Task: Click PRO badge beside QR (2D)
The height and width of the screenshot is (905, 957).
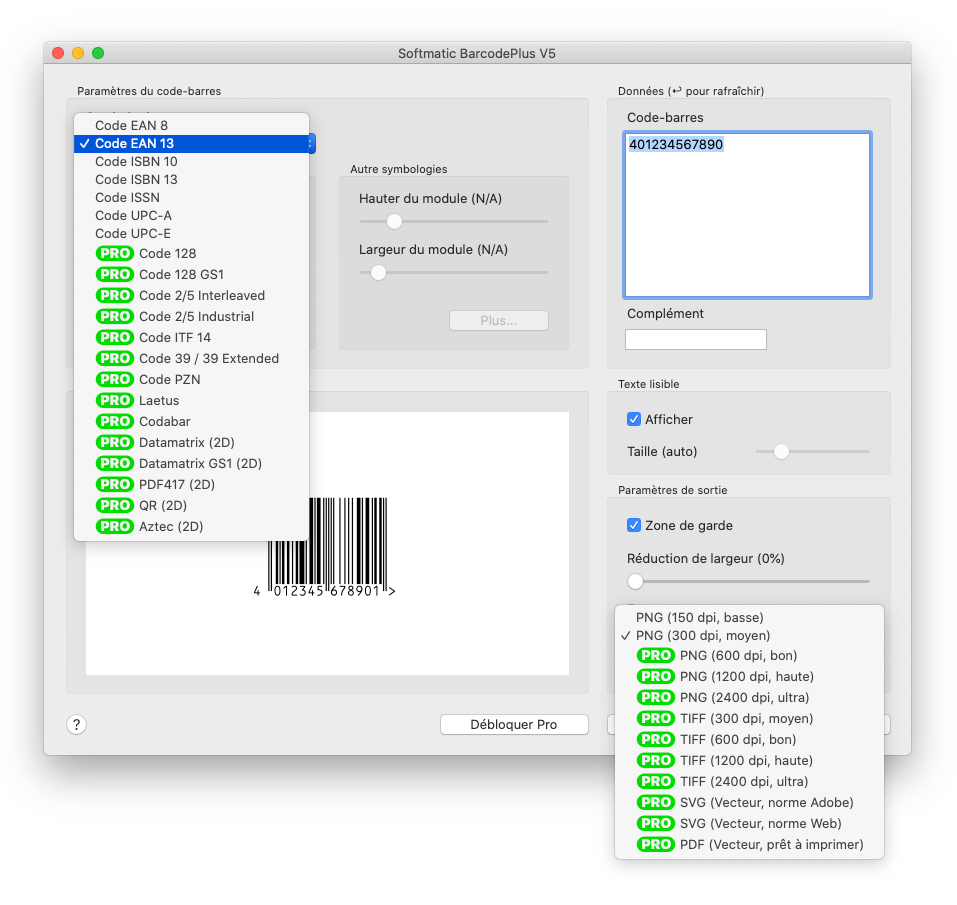Action: pos(115,506)
